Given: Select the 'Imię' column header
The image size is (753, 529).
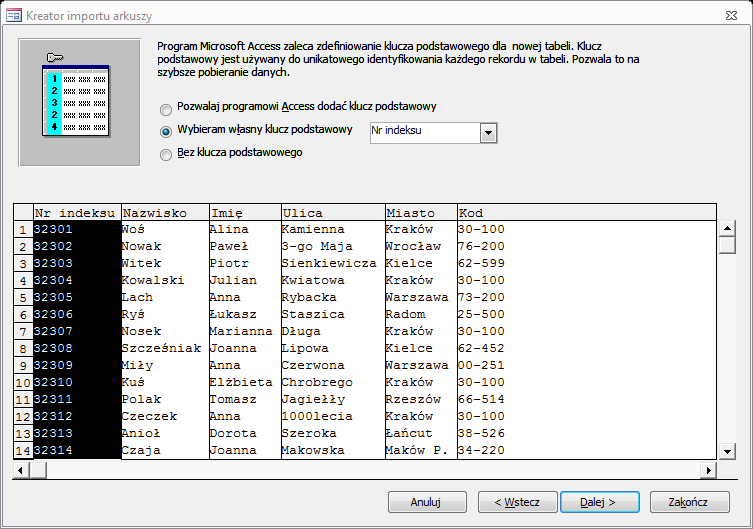Looking at the screenshot, I should point(245,212).
